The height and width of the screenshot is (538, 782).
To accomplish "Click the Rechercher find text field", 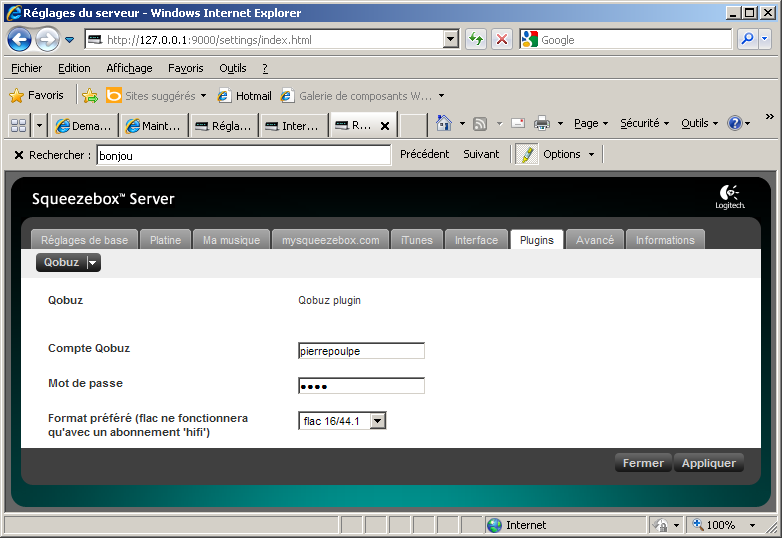I will [x=243, y=155].
